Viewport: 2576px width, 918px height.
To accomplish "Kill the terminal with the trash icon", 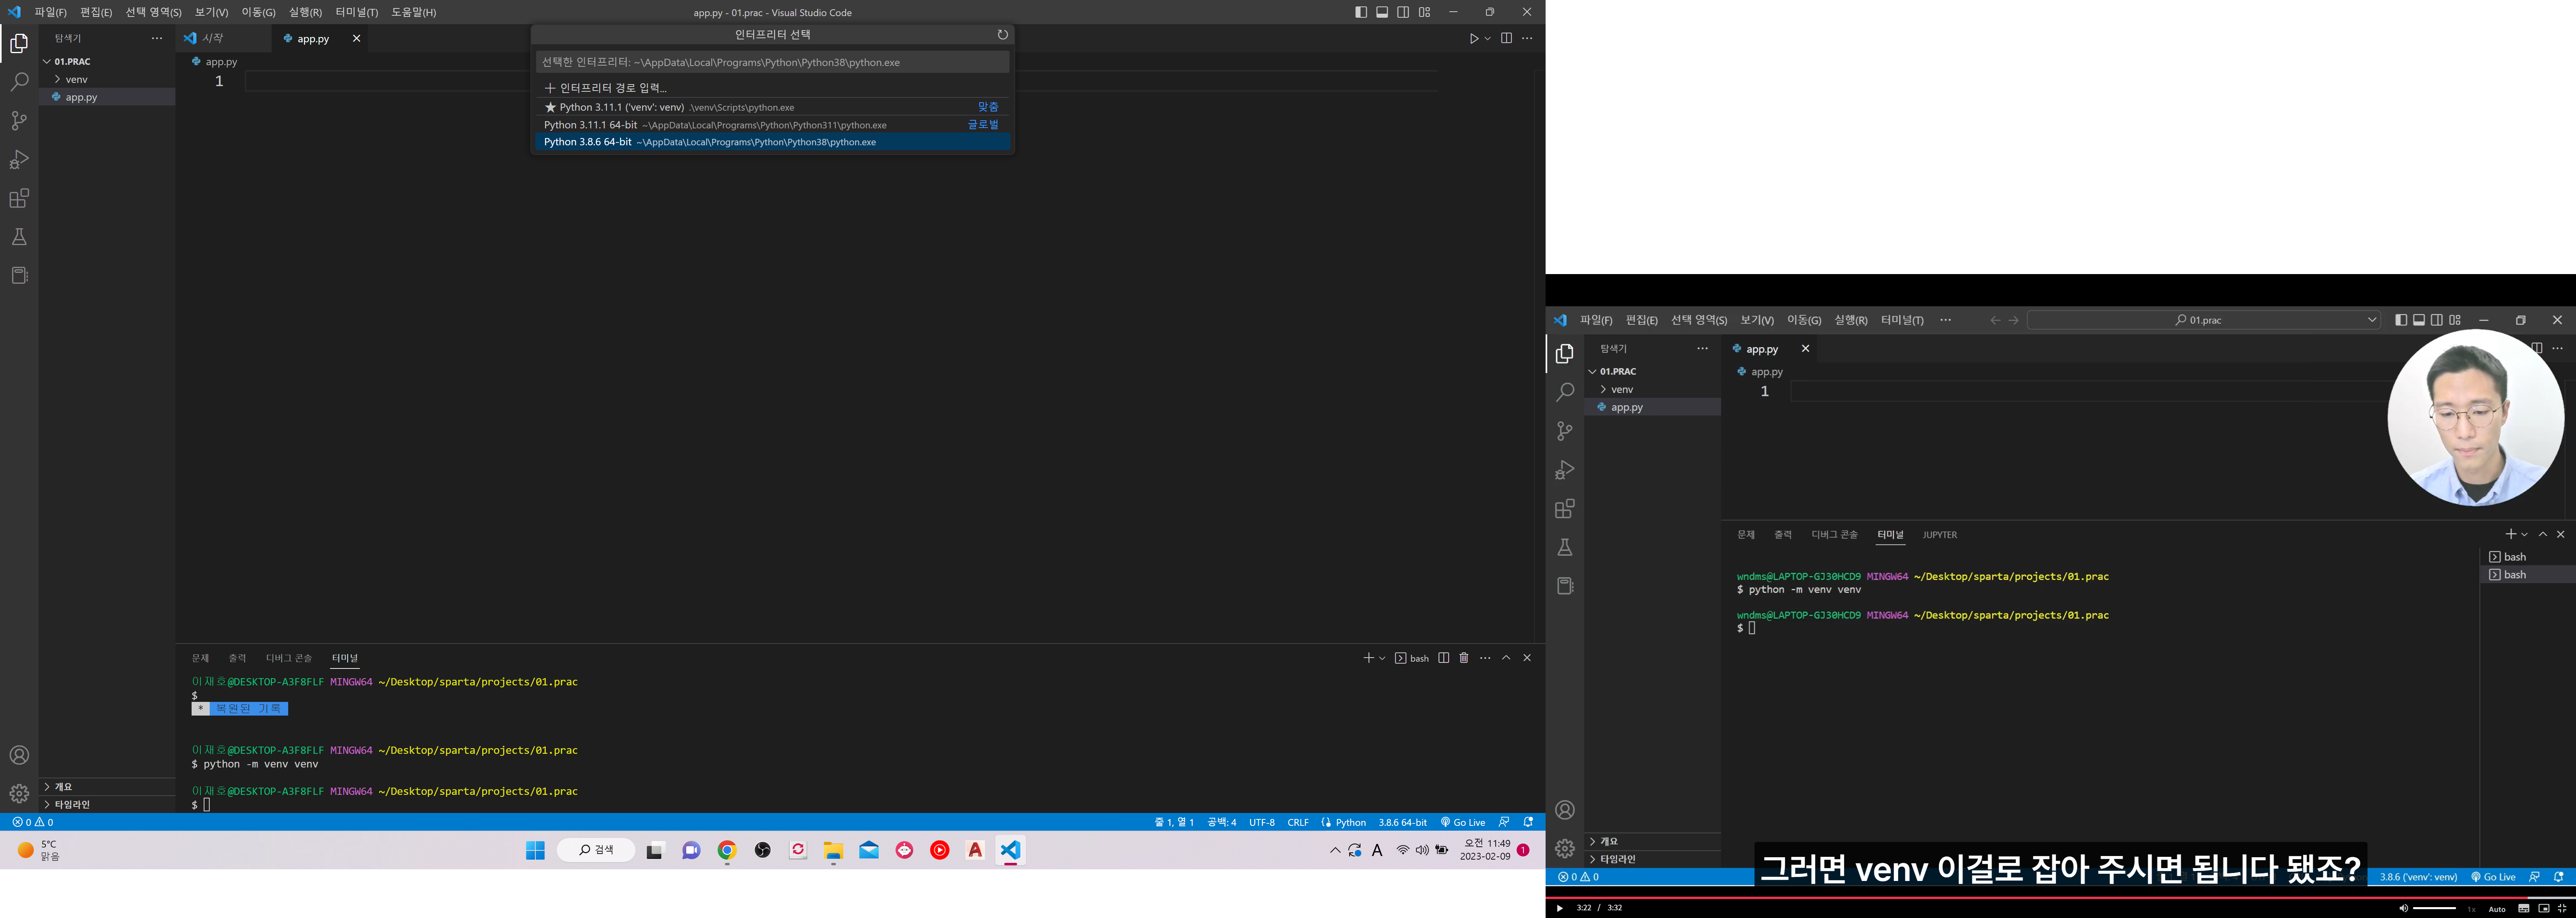I will pos(1464,658).
